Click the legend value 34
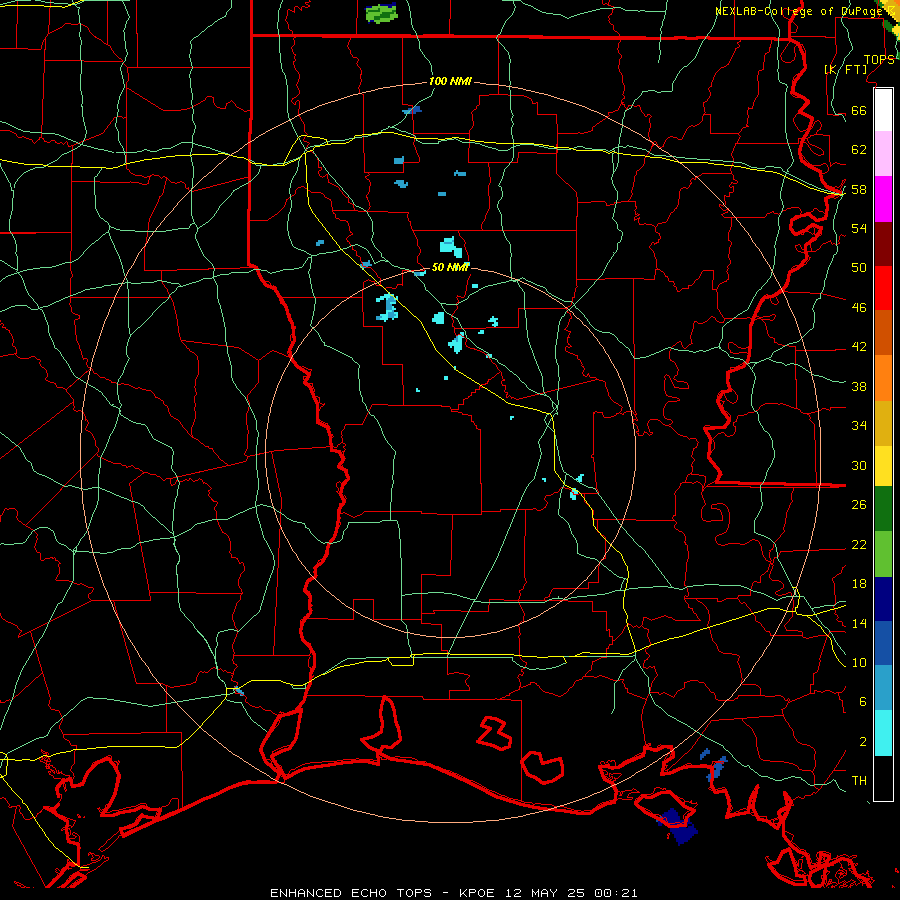The image size is (900, 900). tap(859, 425)
